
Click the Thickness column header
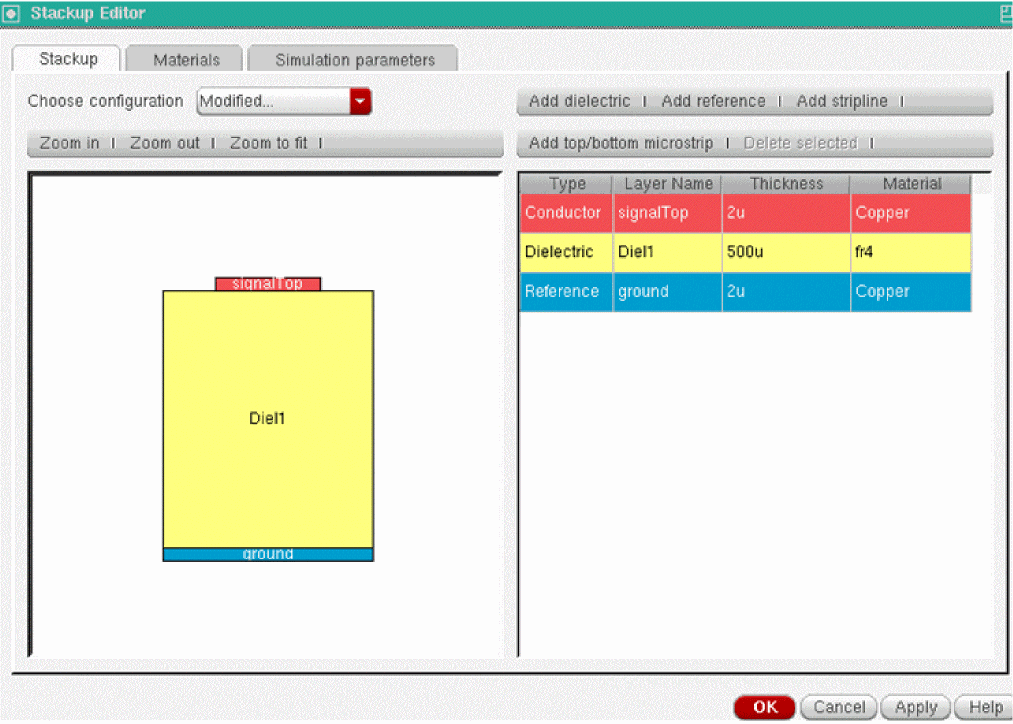786,184
